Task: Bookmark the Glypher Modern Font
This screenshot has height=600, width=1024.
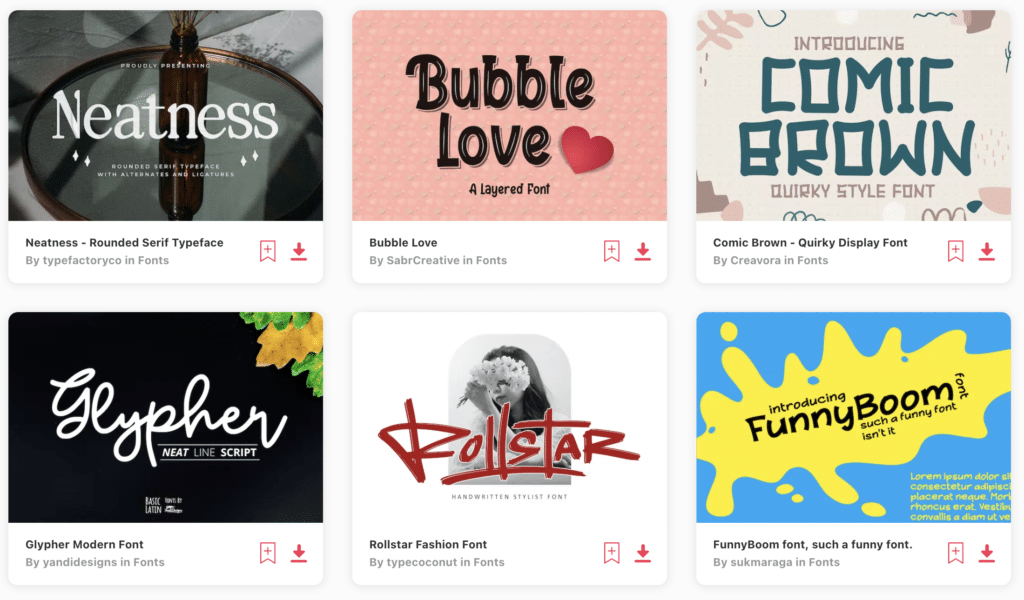Action: pyautogui.click(x=268, y=553)
